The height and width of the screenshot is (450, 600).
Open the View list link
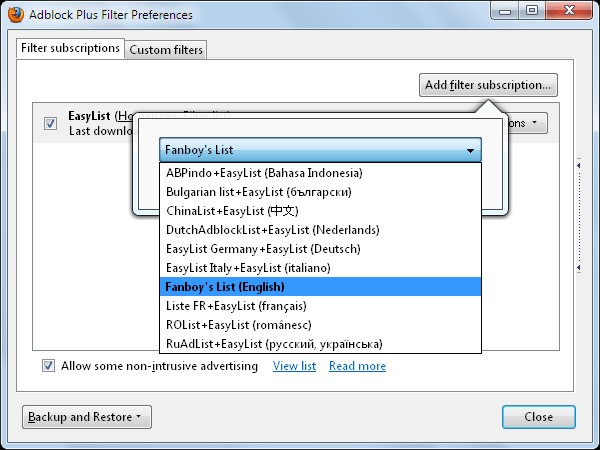(x=294, y=366)
